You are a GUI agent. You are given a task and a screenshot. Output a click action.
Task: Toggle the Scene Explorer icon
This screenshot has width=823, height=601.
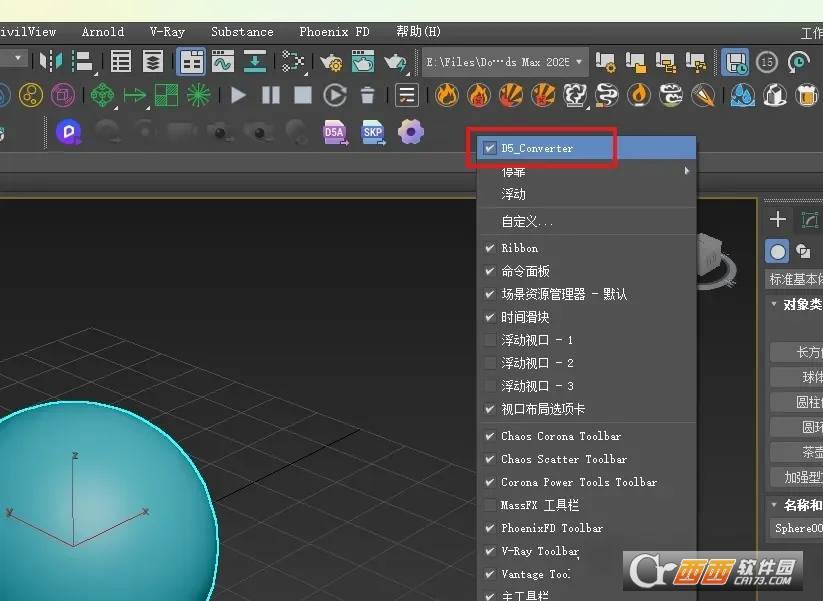[x=121, y=62]
